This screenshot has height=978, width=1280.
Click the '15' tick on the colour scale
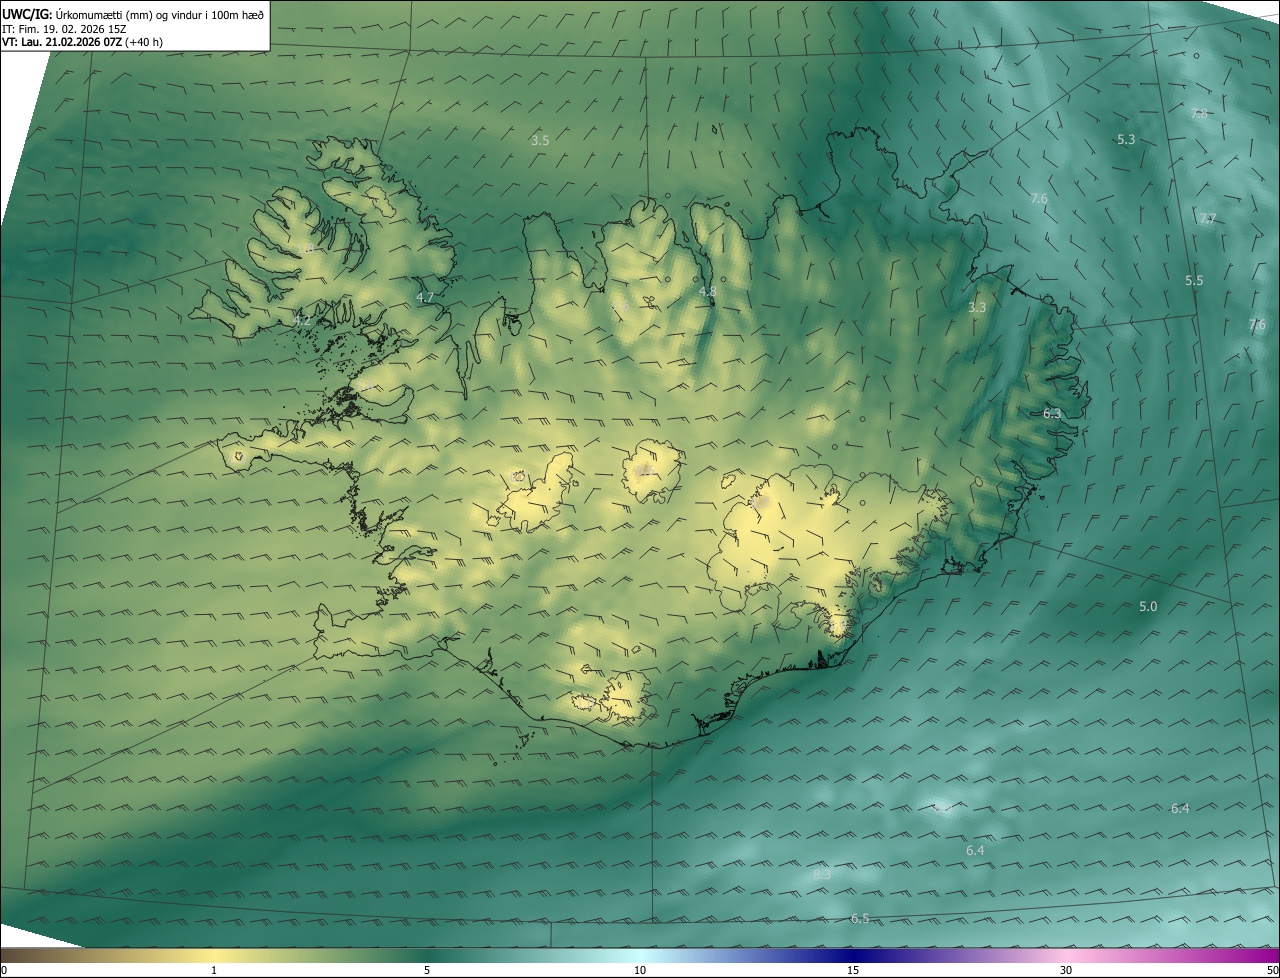[x=853, y=970]
